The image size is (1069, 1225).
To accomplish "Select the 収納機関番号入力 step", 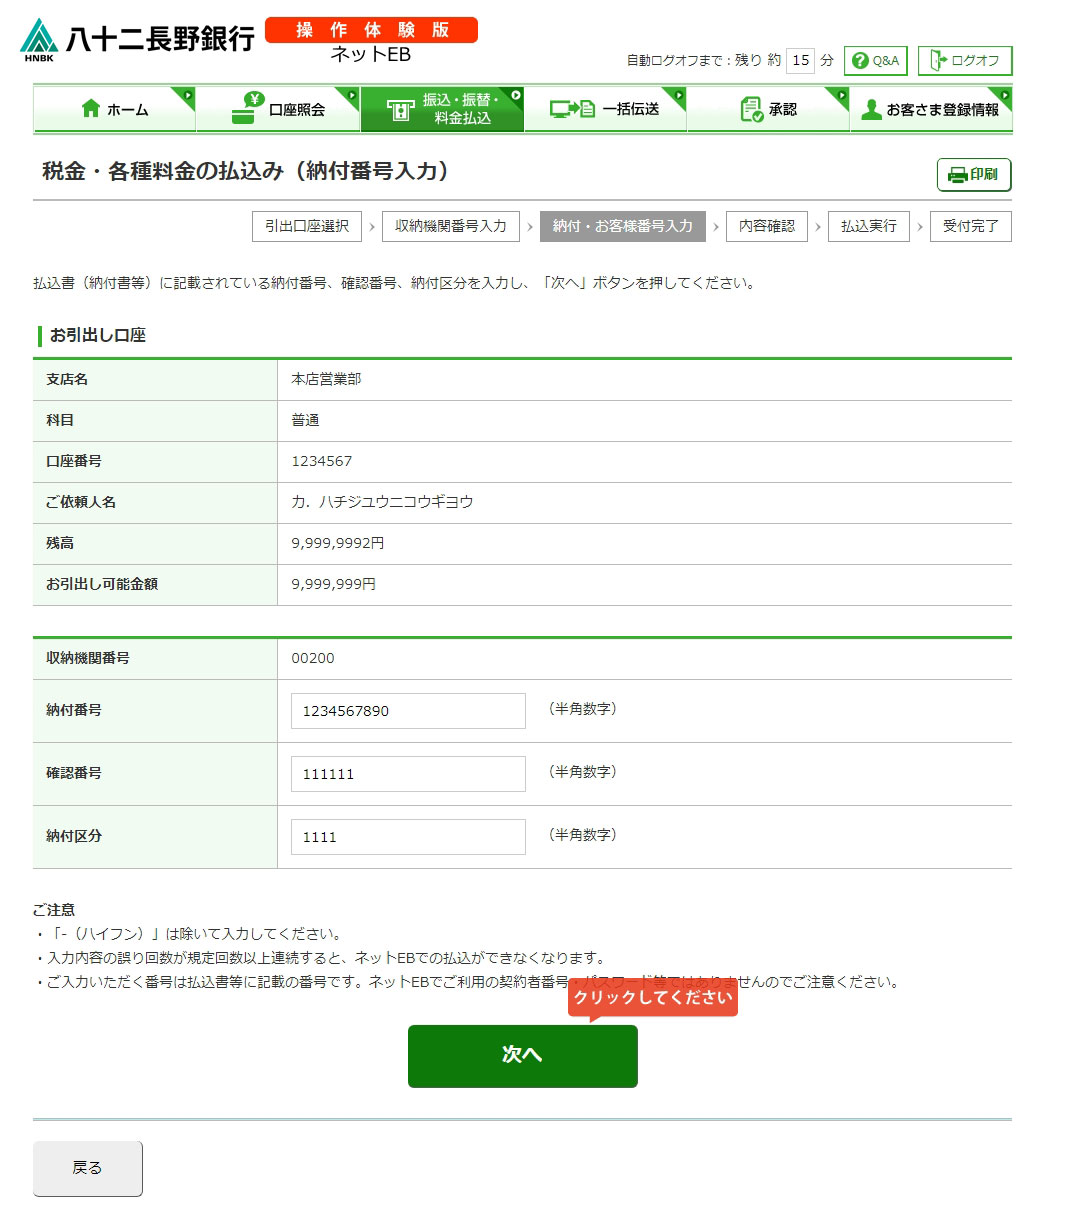I will (450, 226).
